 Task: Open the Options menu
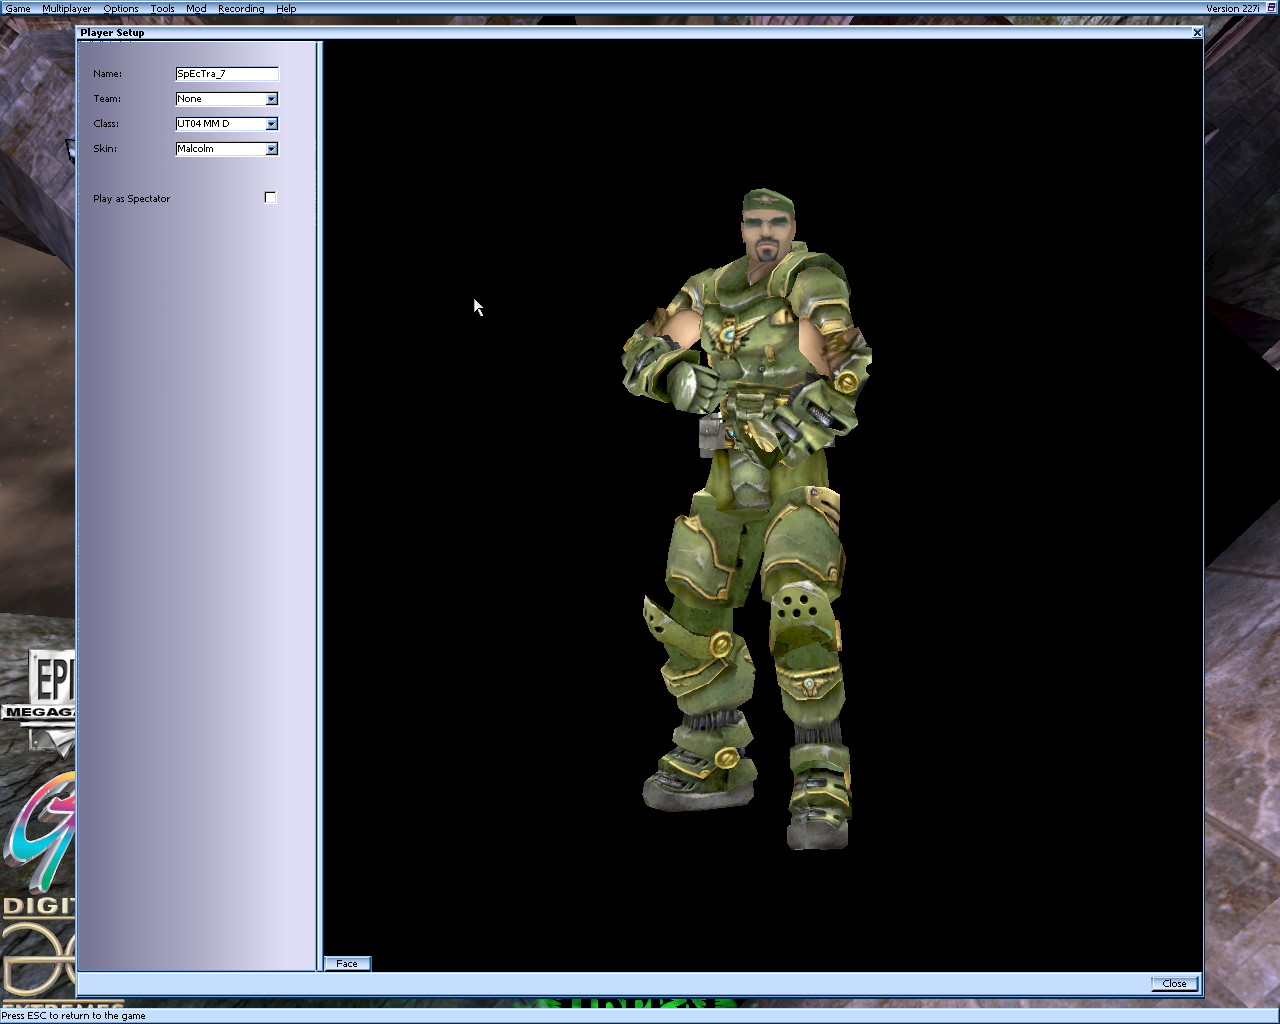121,8
